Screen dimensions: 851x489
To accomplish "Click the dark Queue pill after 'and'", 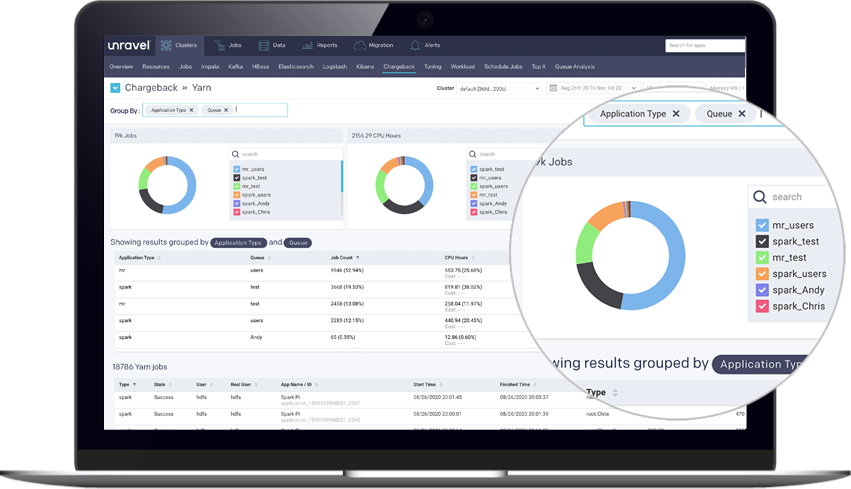I will click(298, 243).
